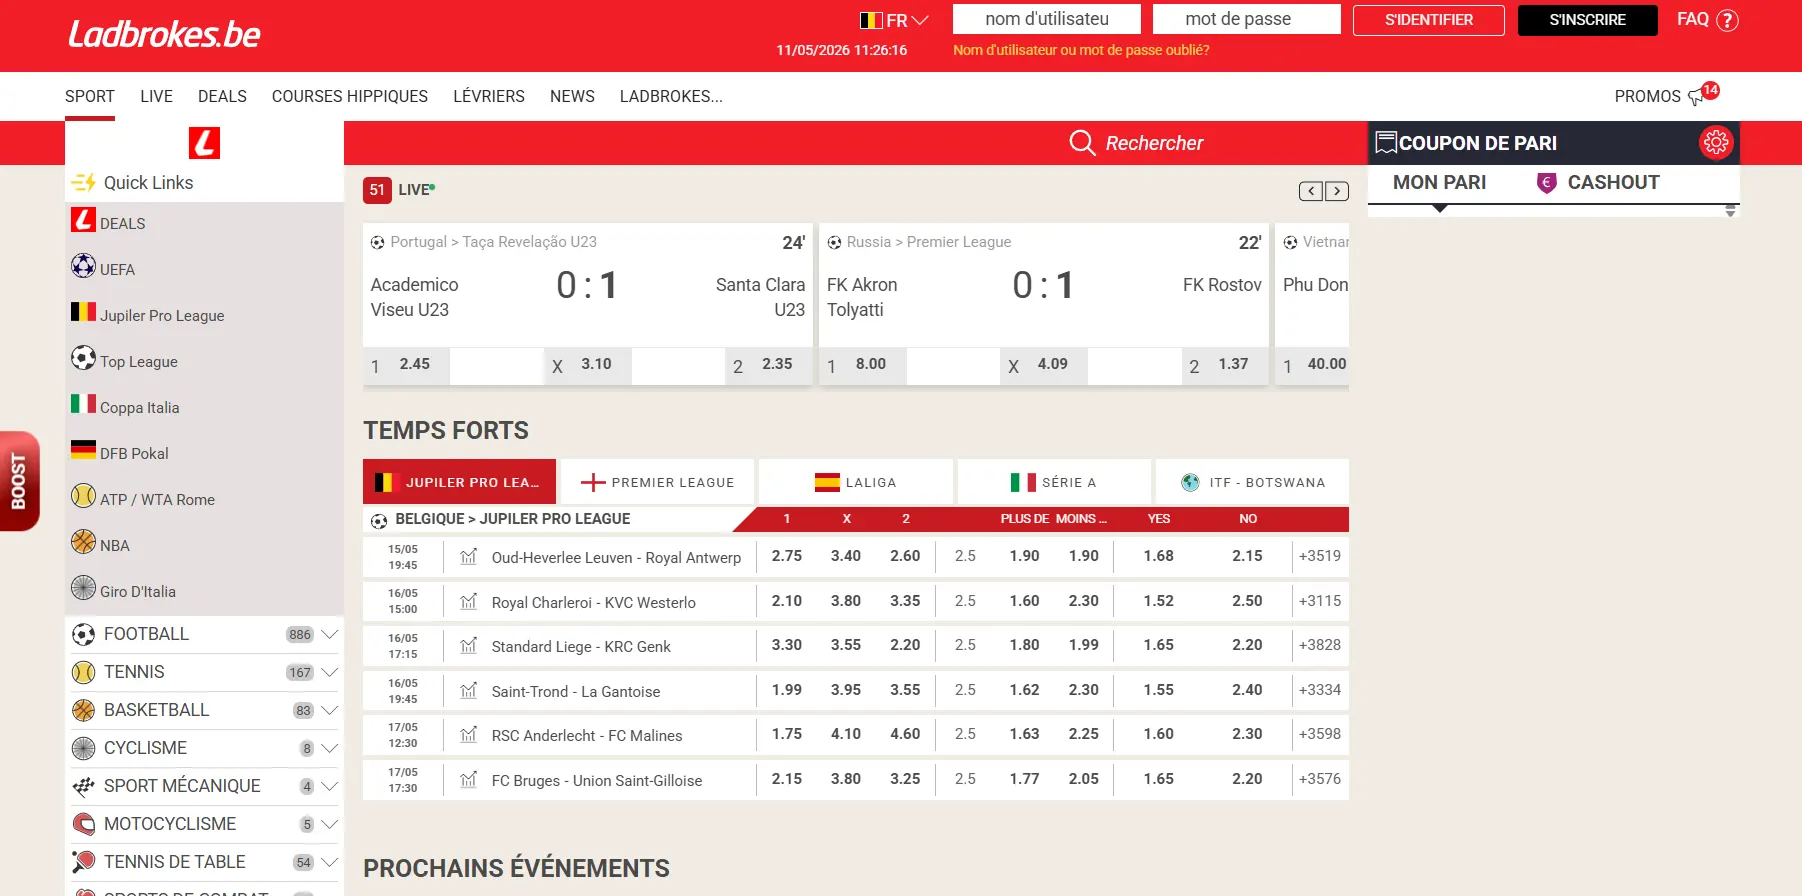The width and height of the screenshot is (1802, 896).
Task: Select odds 2.75 for Oud-Heverlee Leuven
Action: point(787,556)
